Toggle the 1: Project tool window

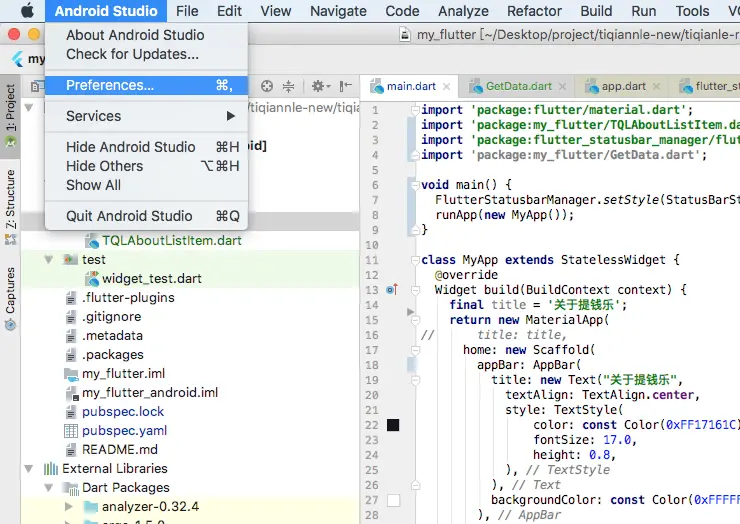coord(10,115)
